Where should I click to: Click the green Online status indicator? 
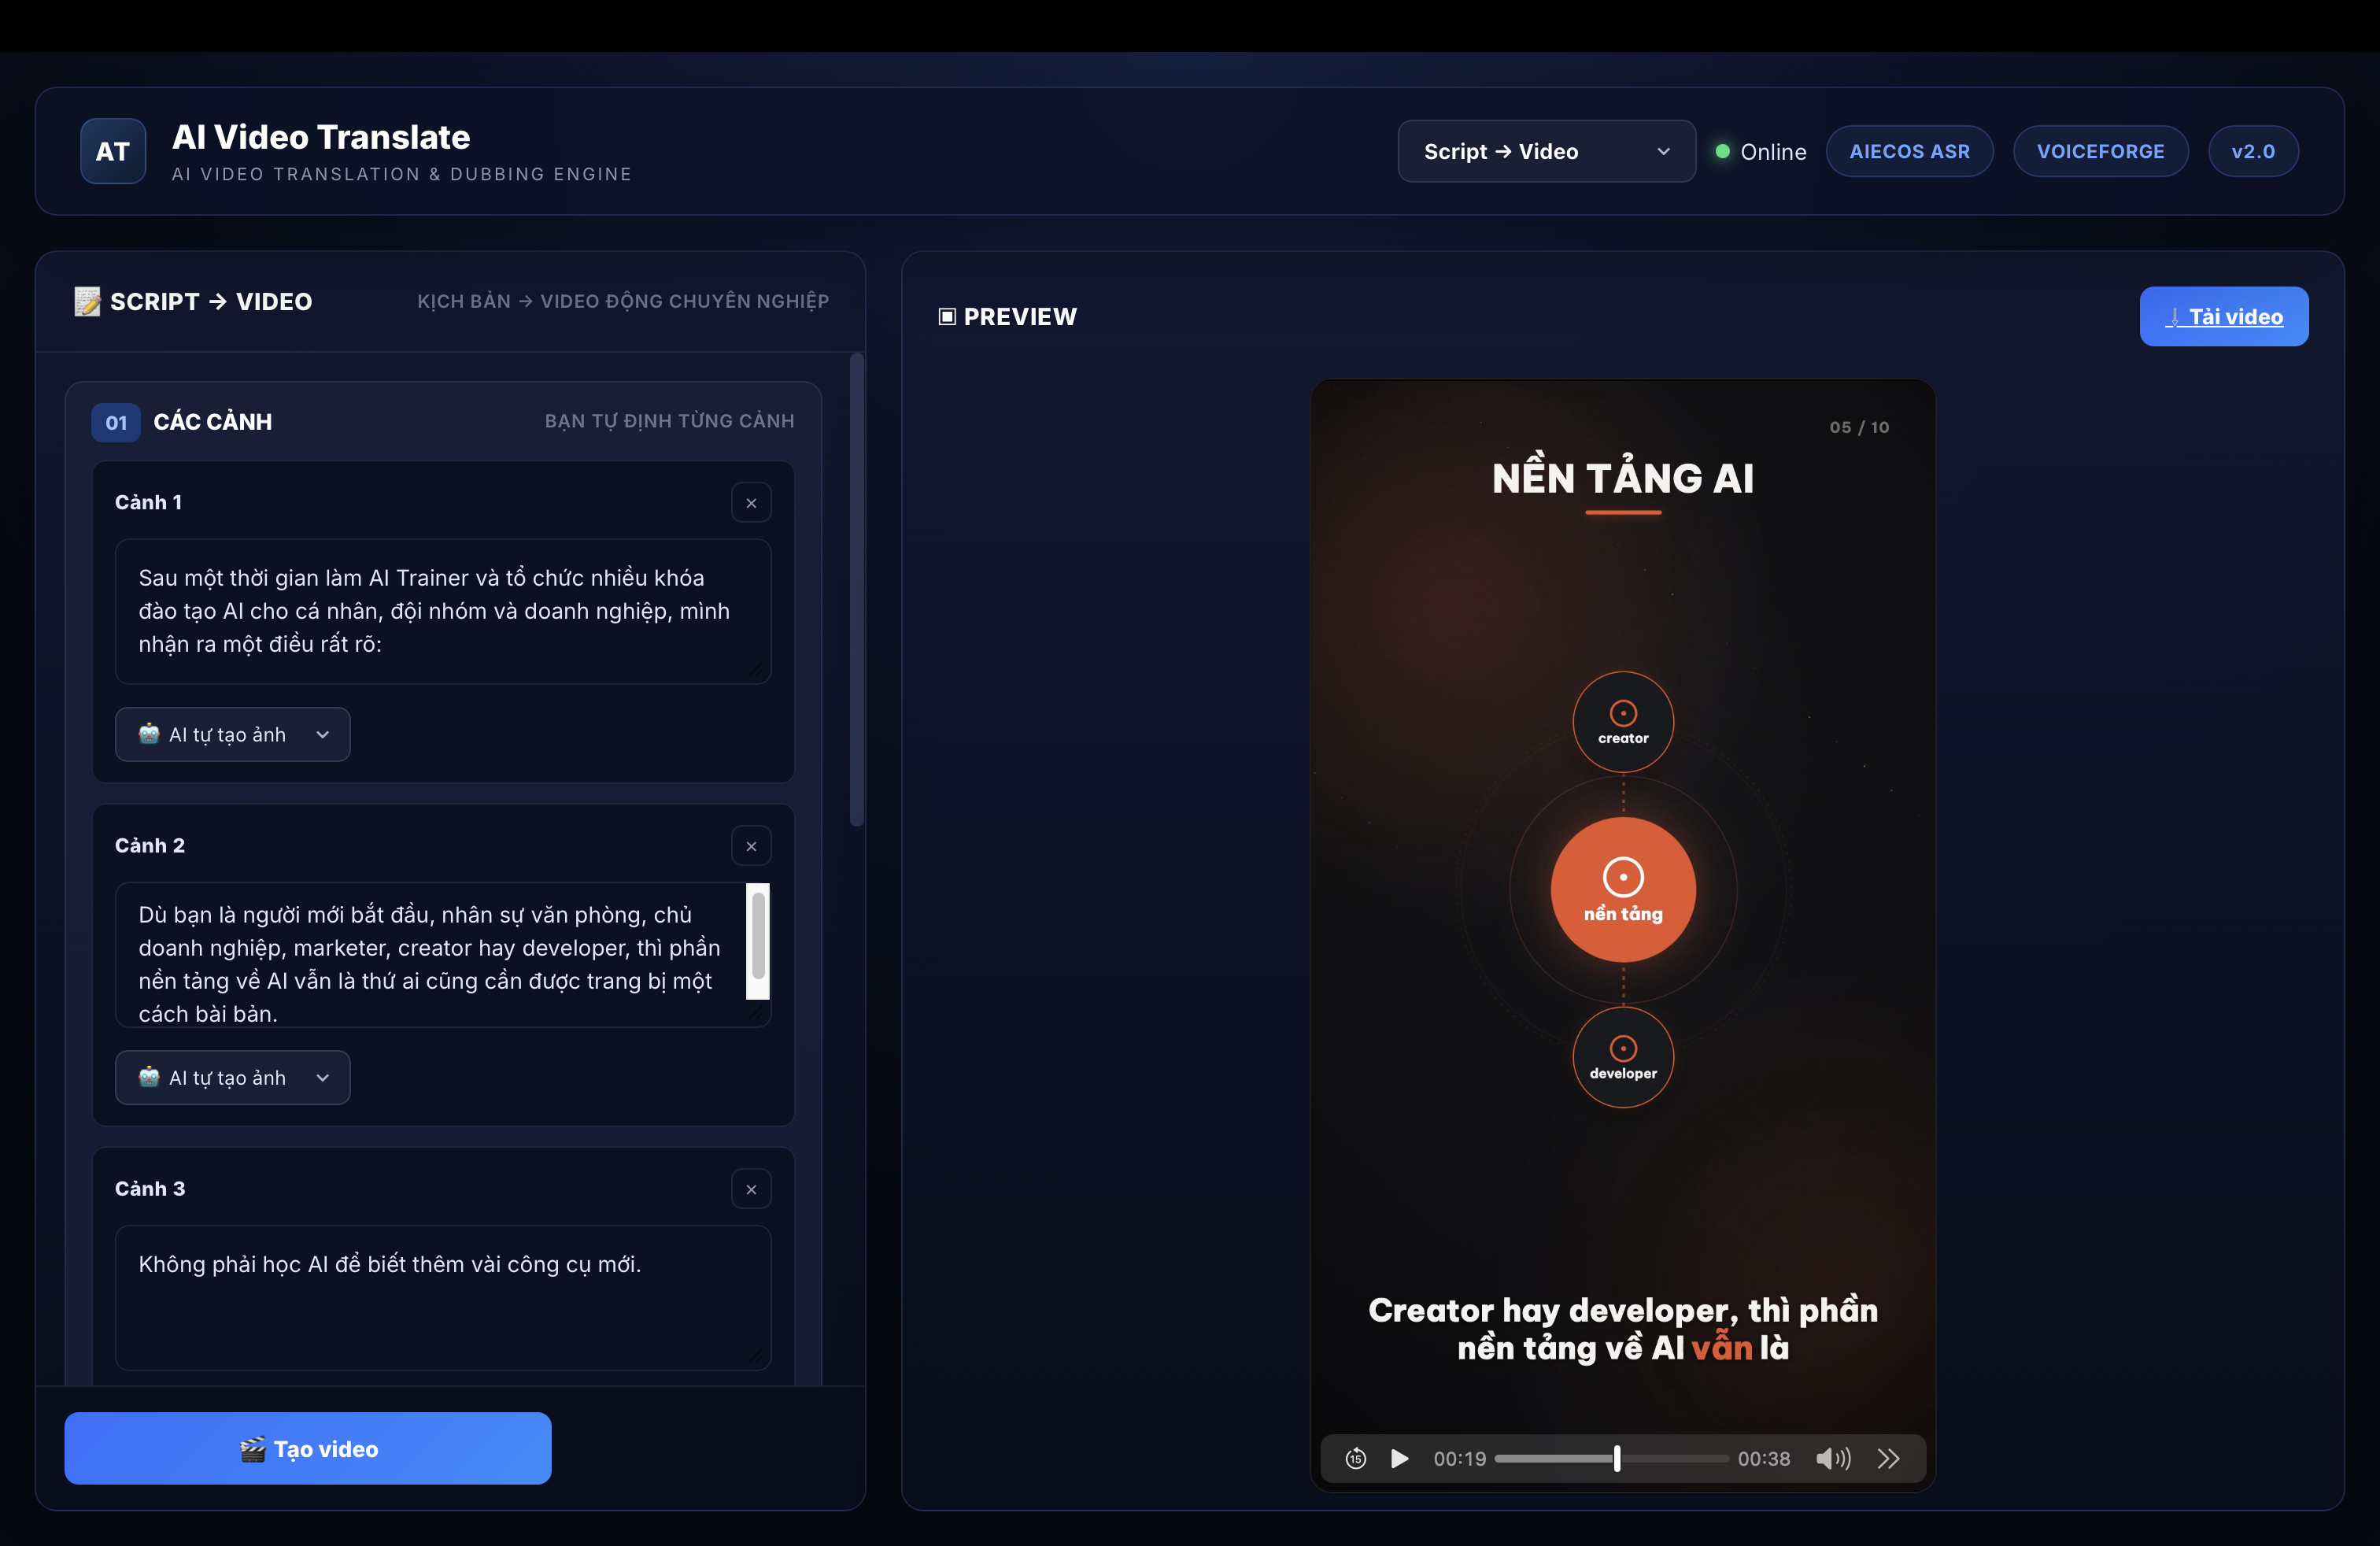1723,151
